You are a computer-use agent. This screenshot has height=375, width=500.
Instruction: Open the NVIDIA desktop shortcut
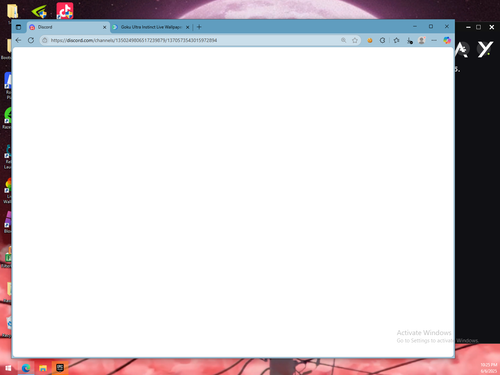pyautogui.click(x=39, y=12)
